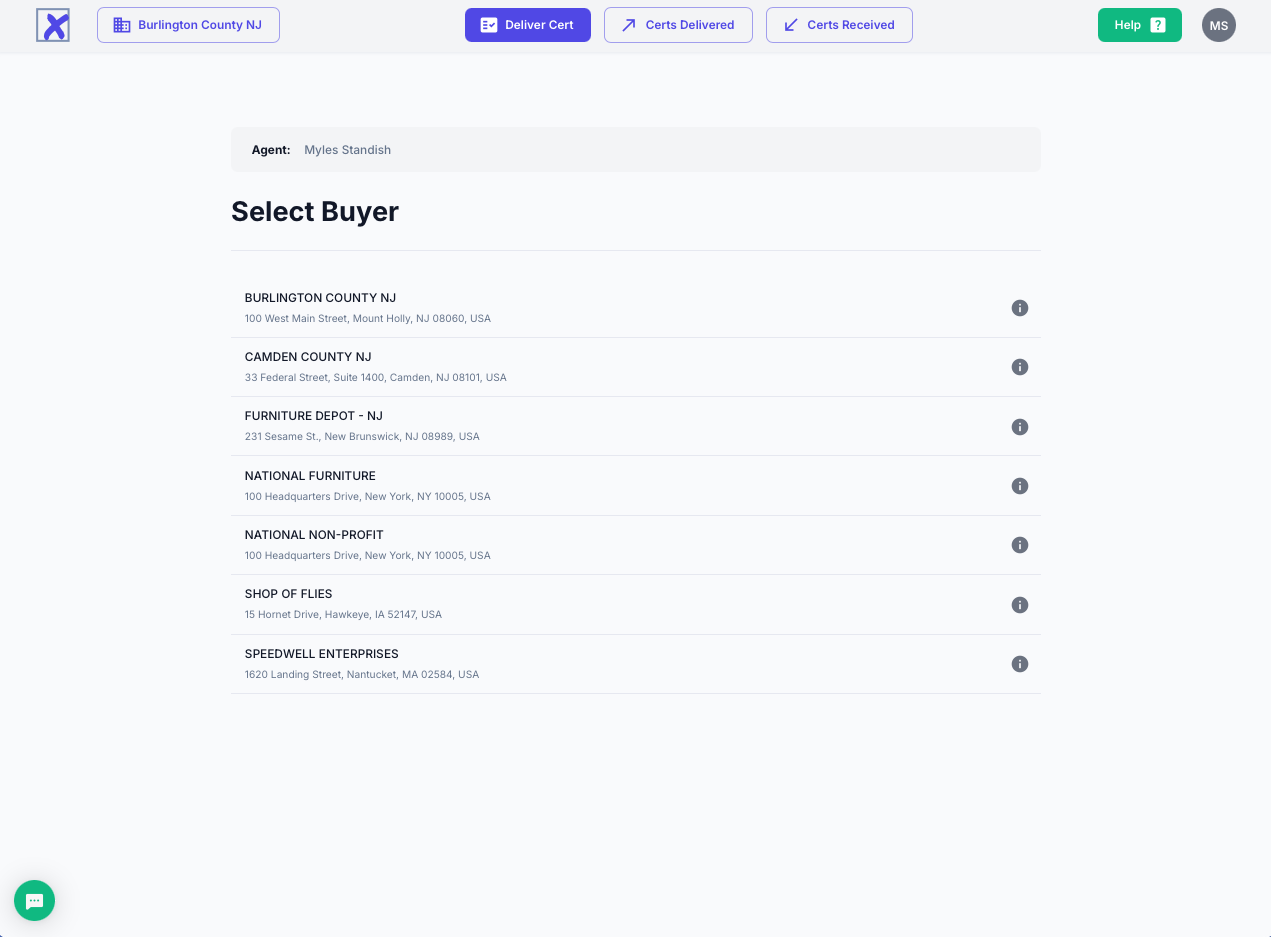Click info icon for Speedwell Enterprises
This screenshot has width=1271, height=937.
pyautogui.click(x=1019, y=664)
